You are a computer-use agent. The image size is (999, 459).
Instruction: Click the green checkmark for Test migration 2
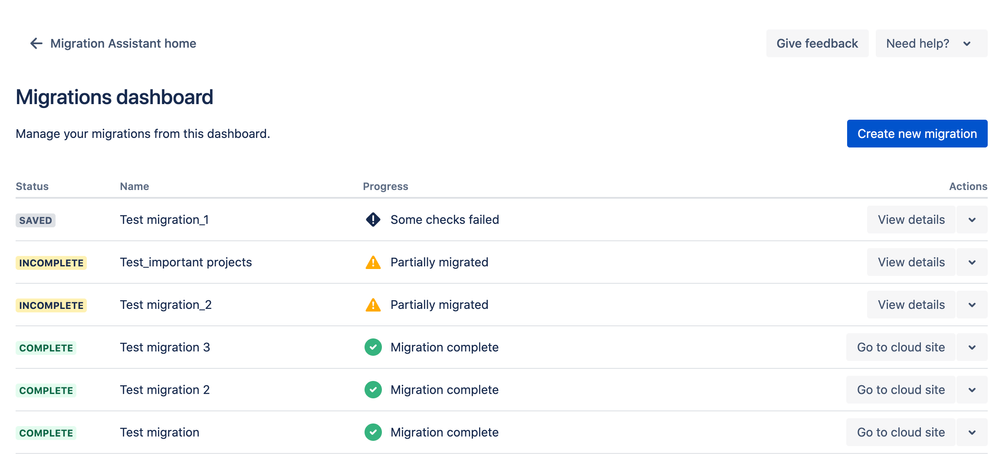pos(373,390)
